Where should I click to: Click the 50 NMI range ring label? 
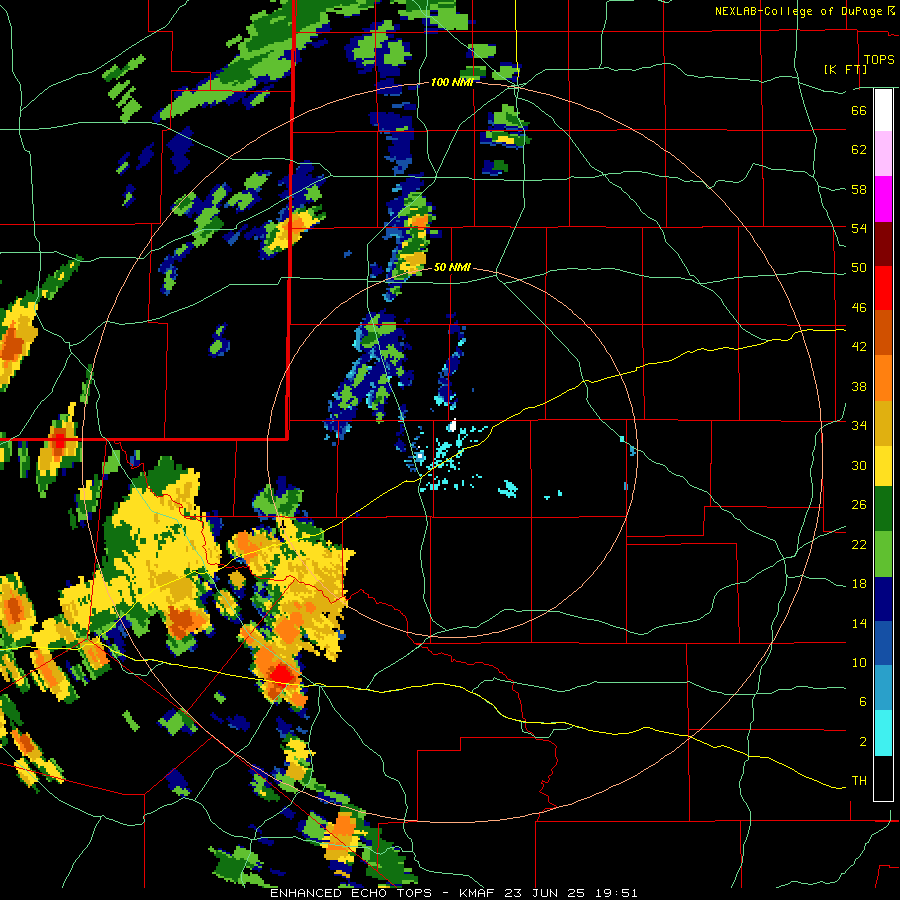(x=452, y=267)
